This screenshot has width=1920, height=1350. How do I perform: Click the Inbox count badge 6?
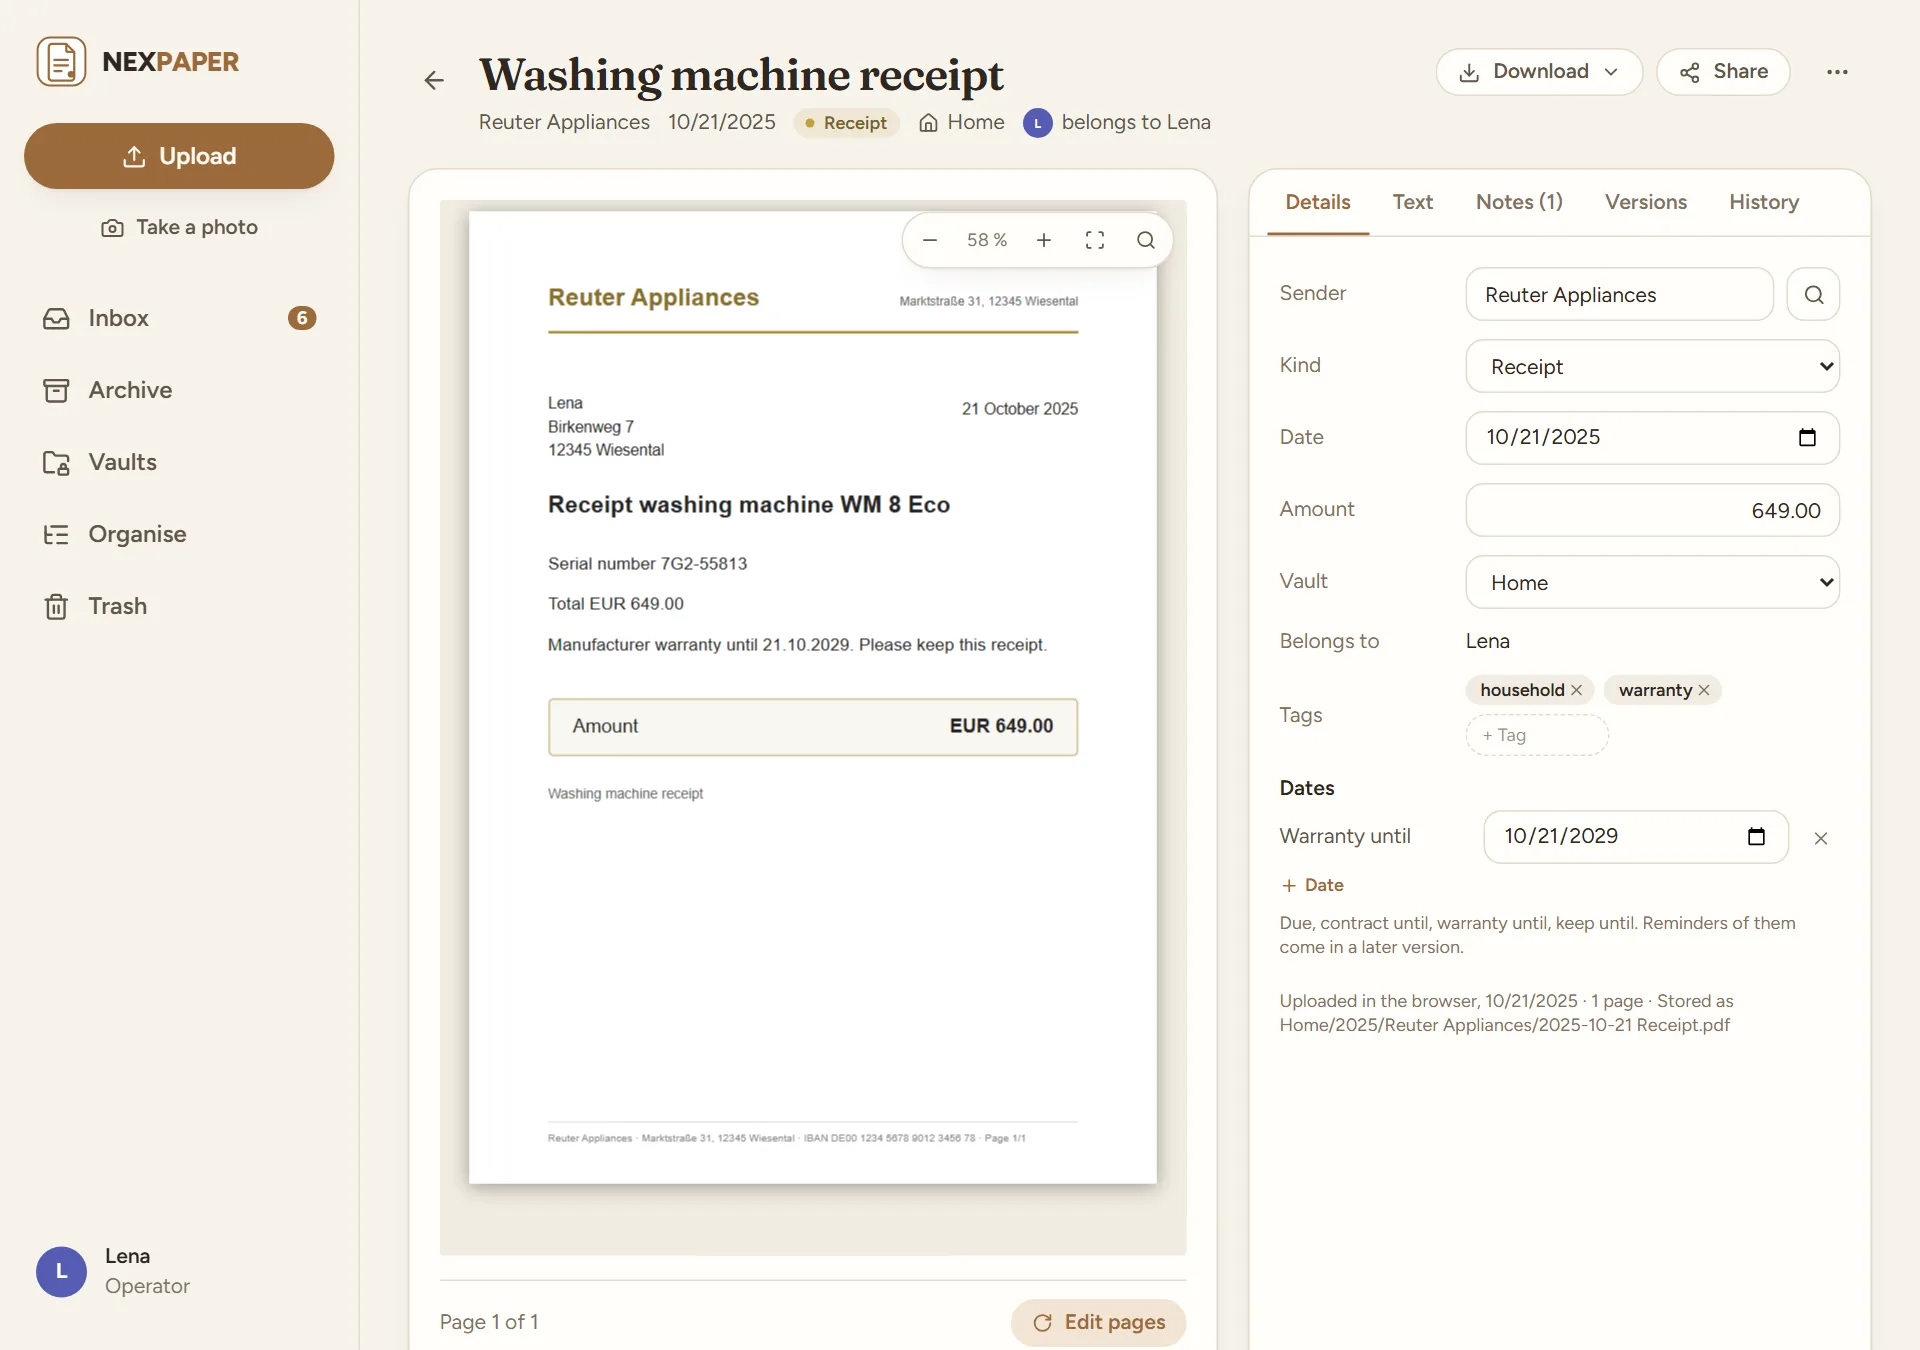click(302, 318)
